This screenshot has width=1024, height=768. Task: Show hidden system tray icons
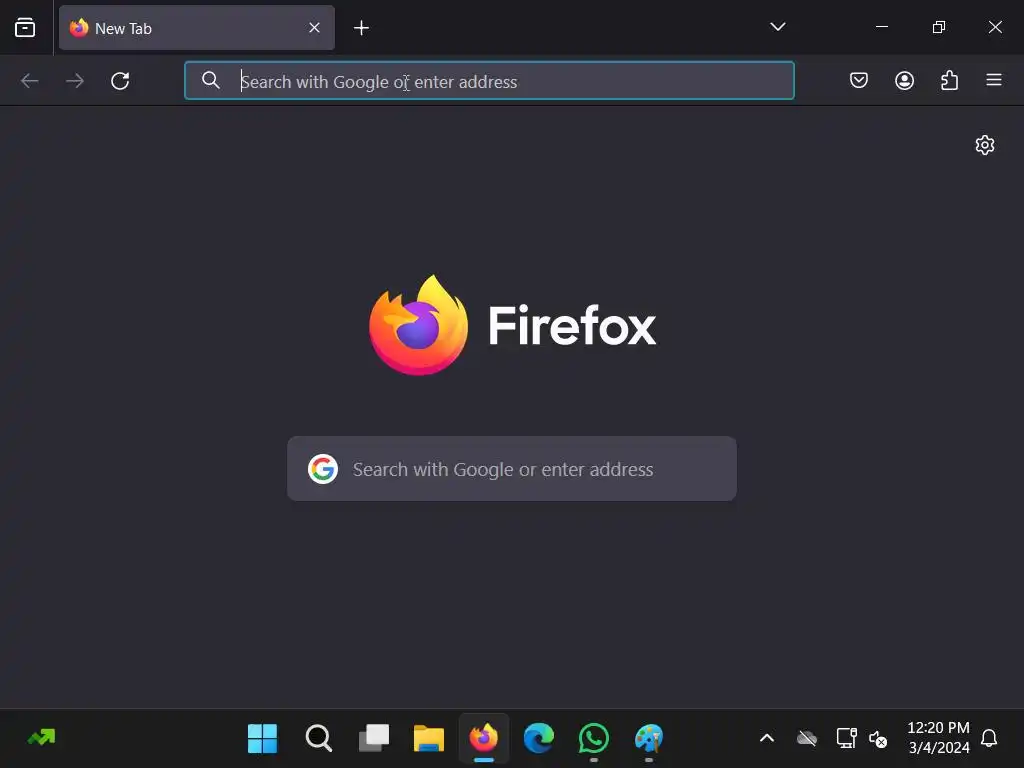pos(767,739)
